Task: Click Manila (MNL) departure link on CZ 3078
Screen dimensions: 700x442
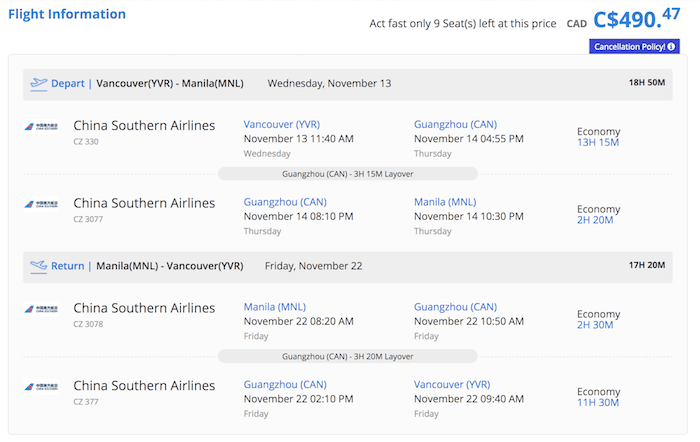Action: click(x=275, y=307)
